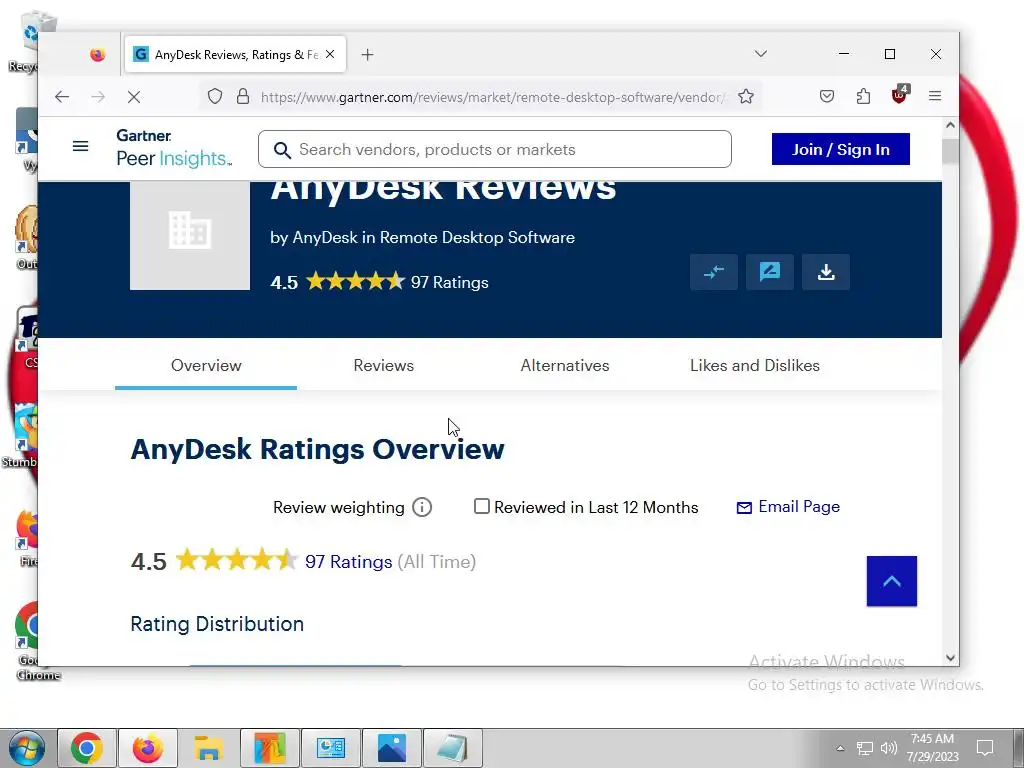The width and height of the screenshot is (1024, 768).
Task: Open the Notepad taskbar icon
Action: coord(453,748)
